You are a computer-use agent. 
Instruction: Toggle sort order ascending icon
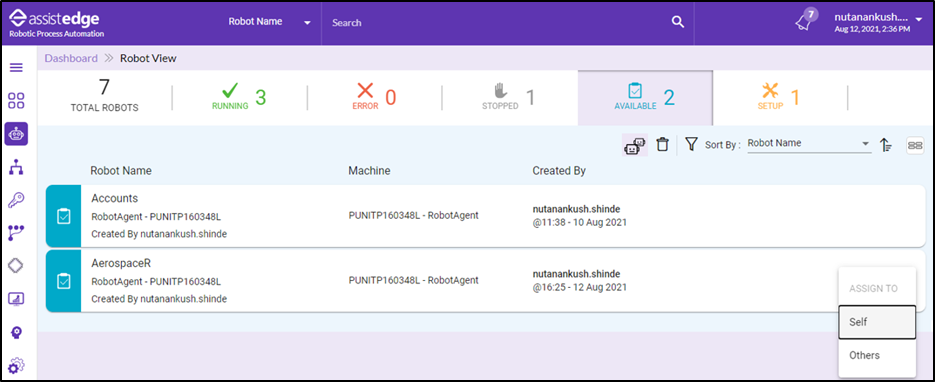886,144
